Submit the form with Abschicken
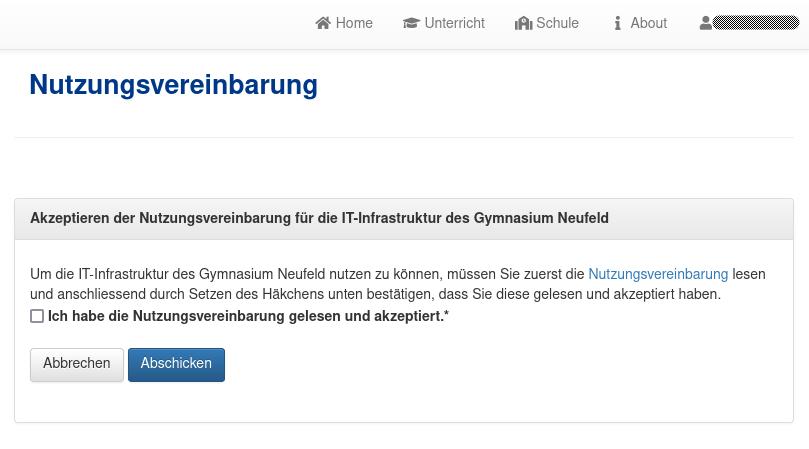The image size is (809, 449). click(x=176, y=364)
